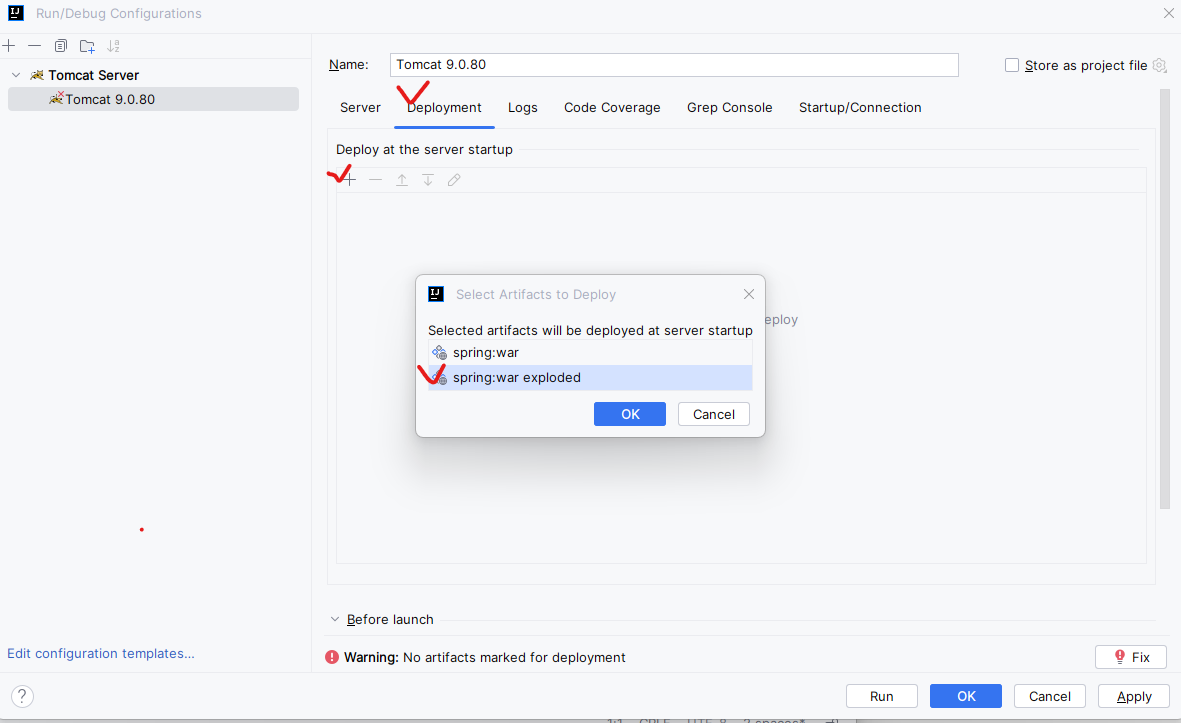Open the Deployment tab

(x=444, y=108)
